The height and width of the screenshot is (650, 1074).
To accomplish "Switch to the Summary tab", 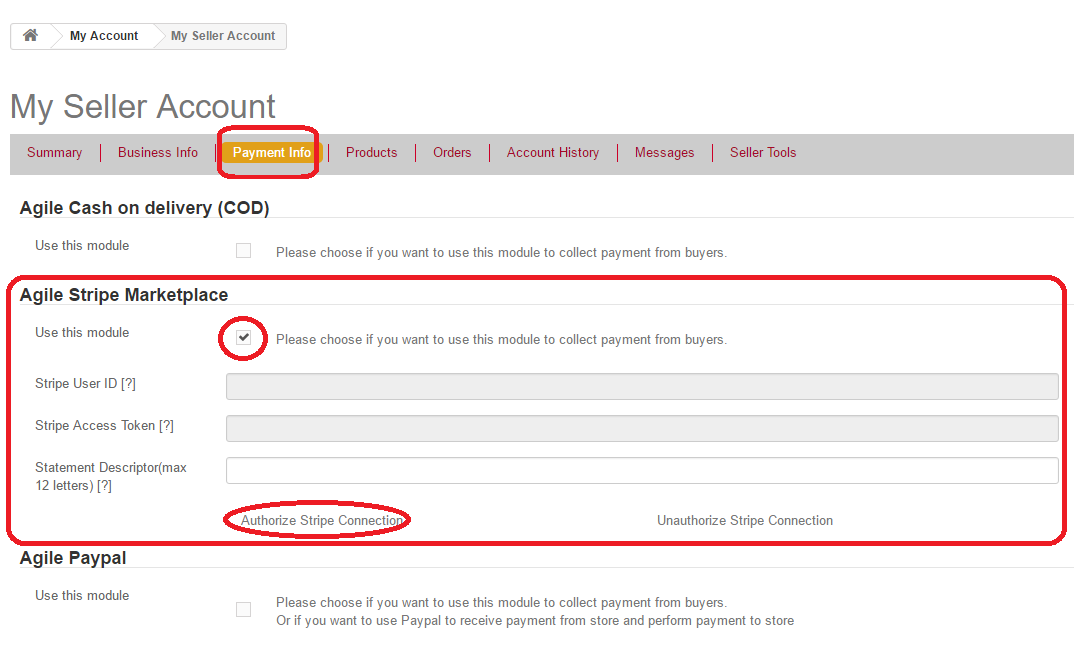I will click(54, 153).
